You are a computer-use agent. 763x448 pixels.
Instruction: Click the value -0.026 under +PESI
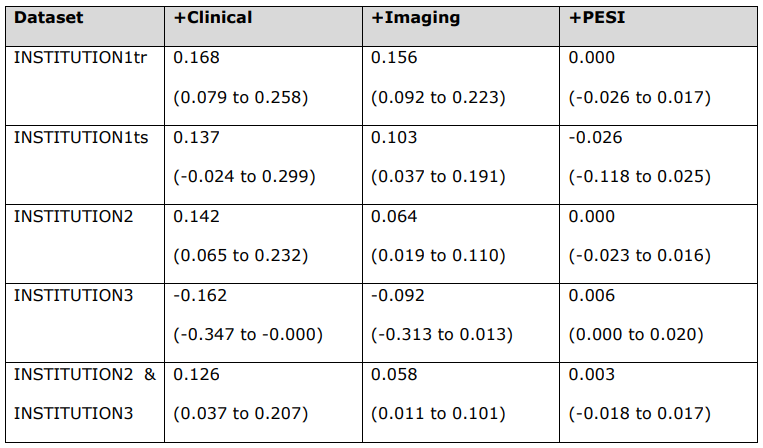click(x=594, y=137)
